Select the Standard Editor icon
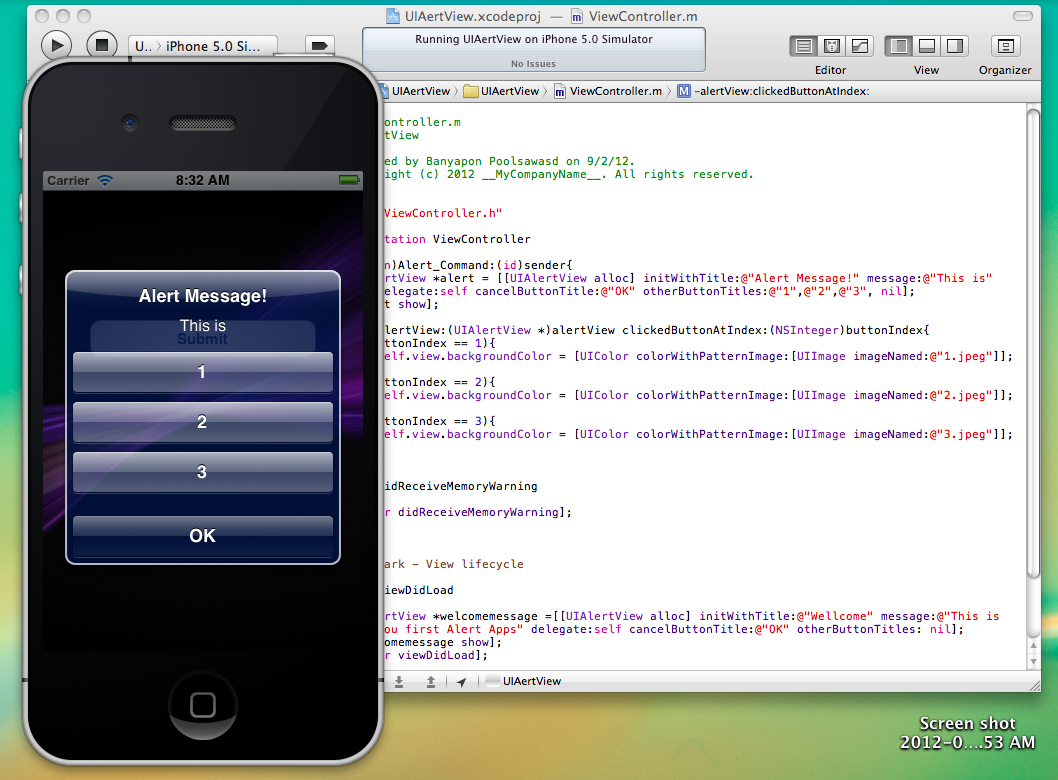1058x780 pixels. point(805,45)
